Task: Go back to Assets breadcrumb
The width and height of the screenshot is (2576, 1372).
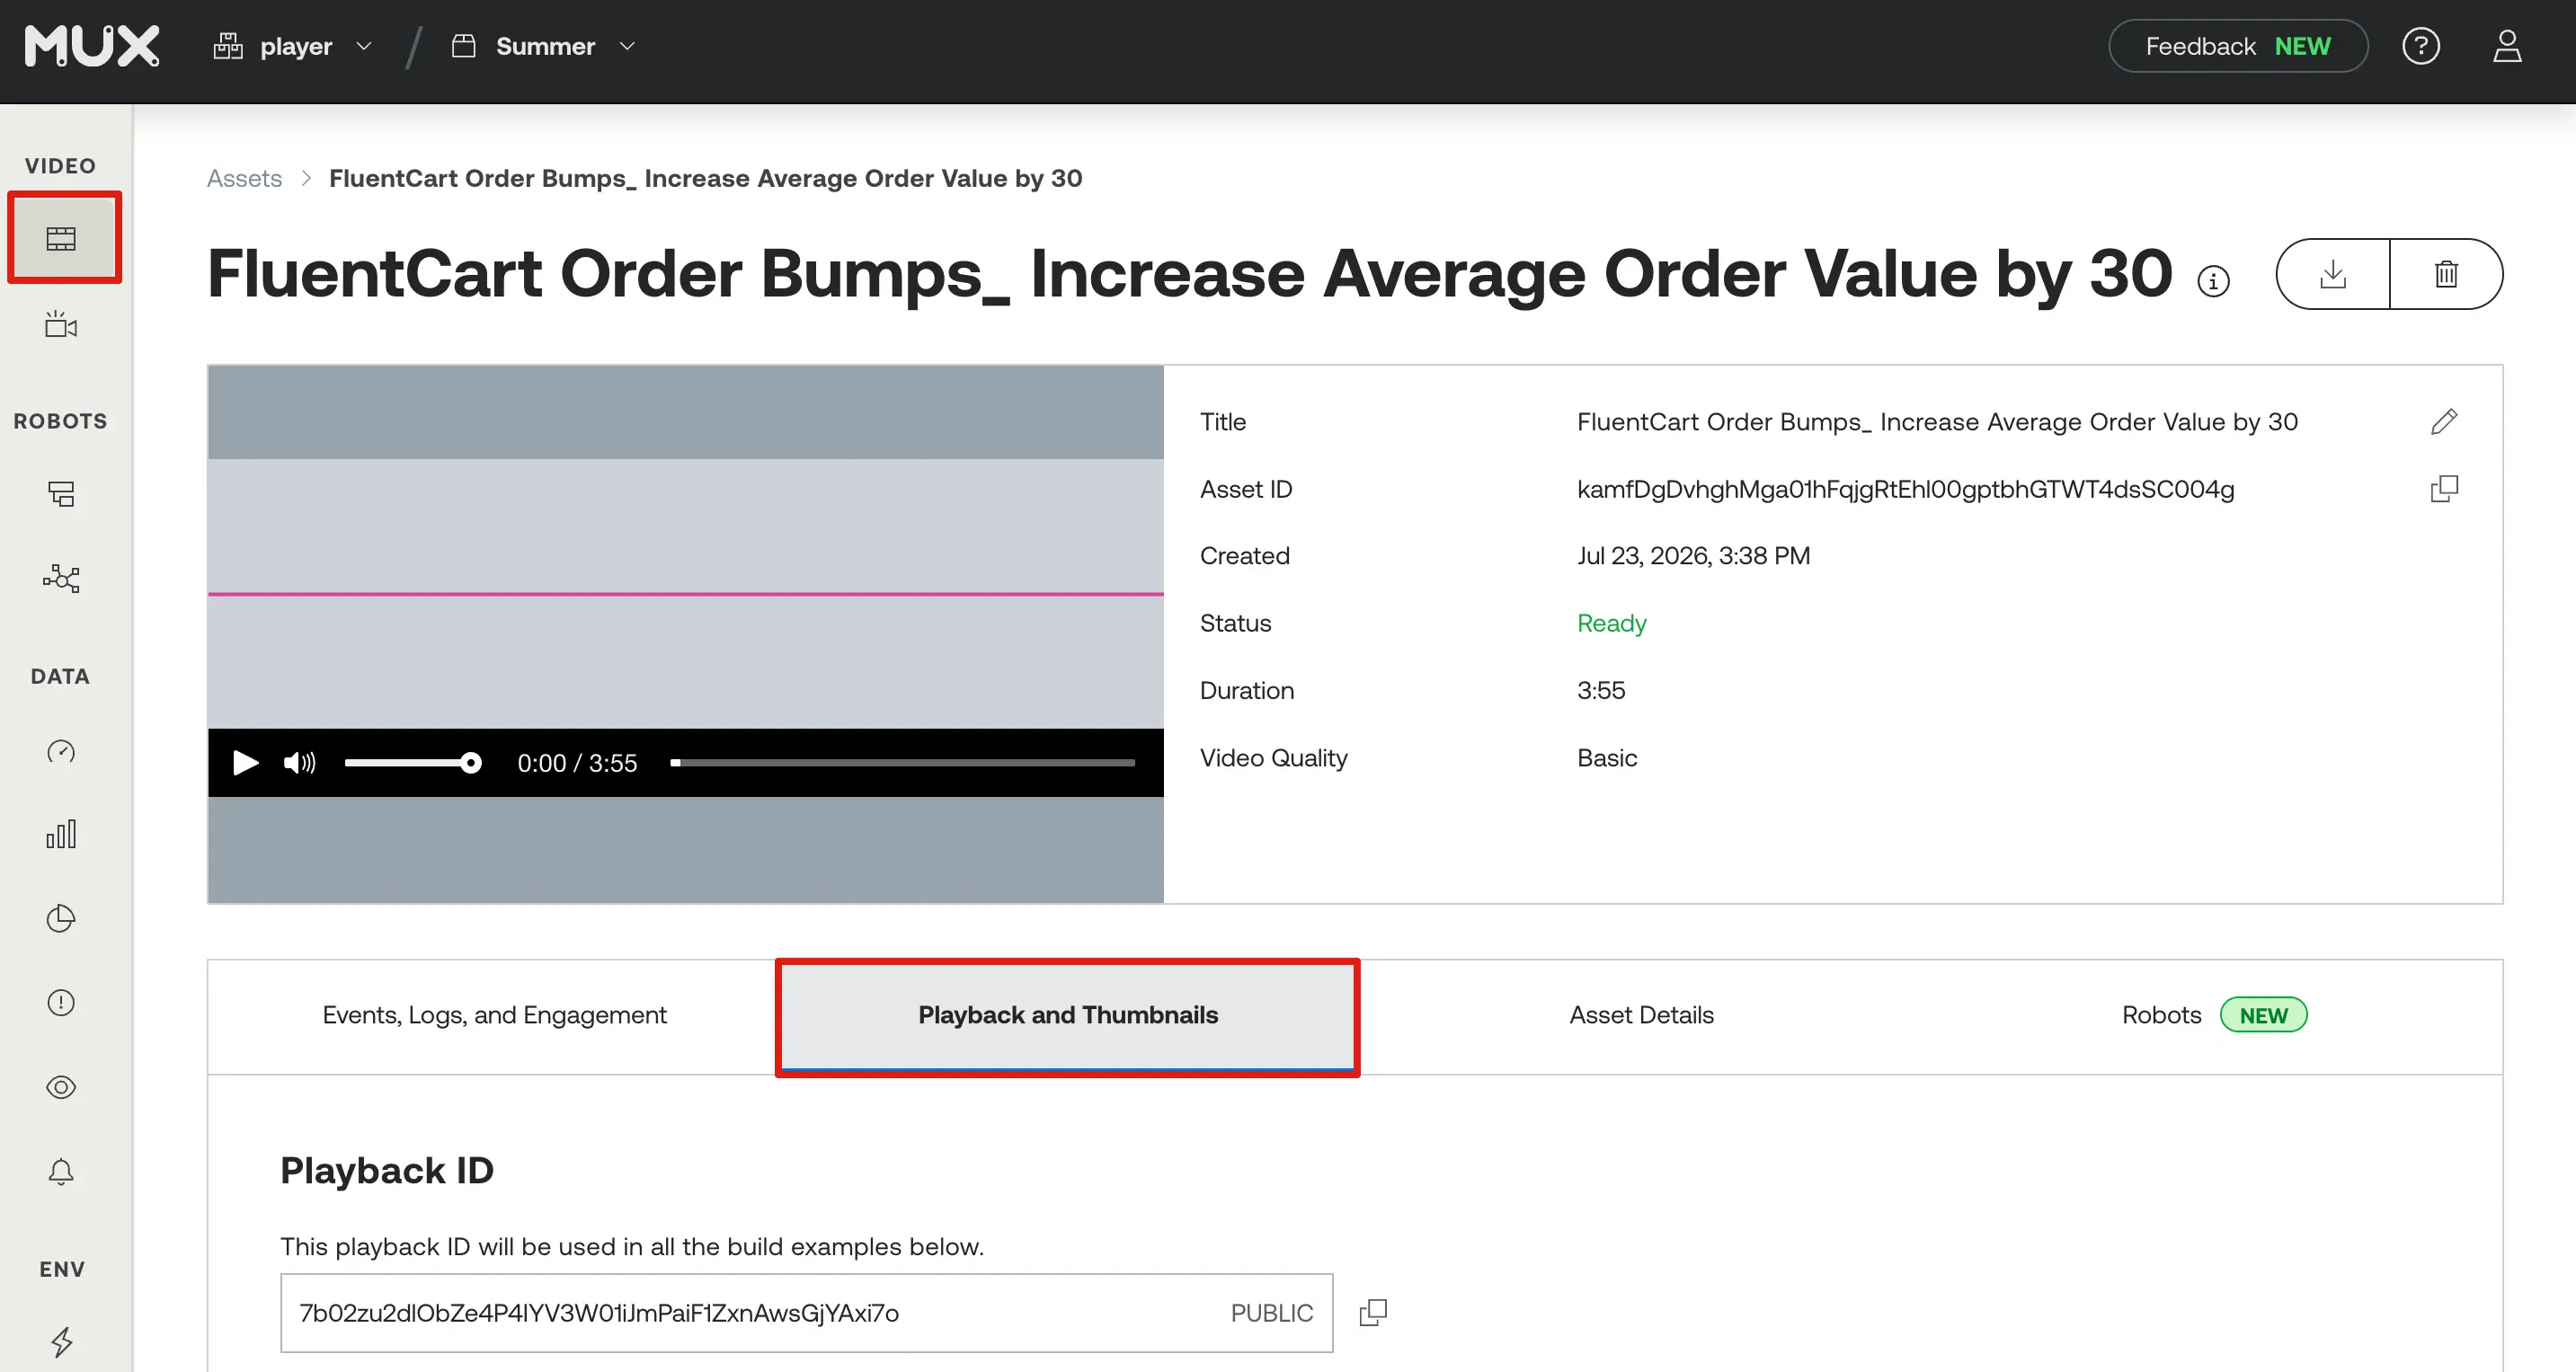Action: point(244,178)
